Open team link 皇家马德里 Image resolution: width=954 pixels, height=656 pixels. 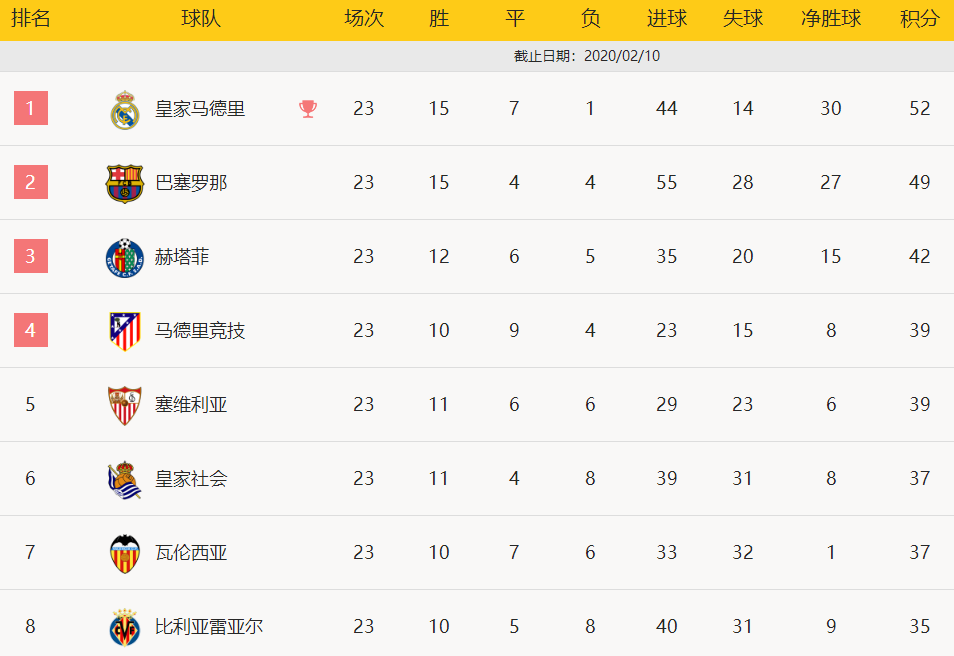coord(200,109)
